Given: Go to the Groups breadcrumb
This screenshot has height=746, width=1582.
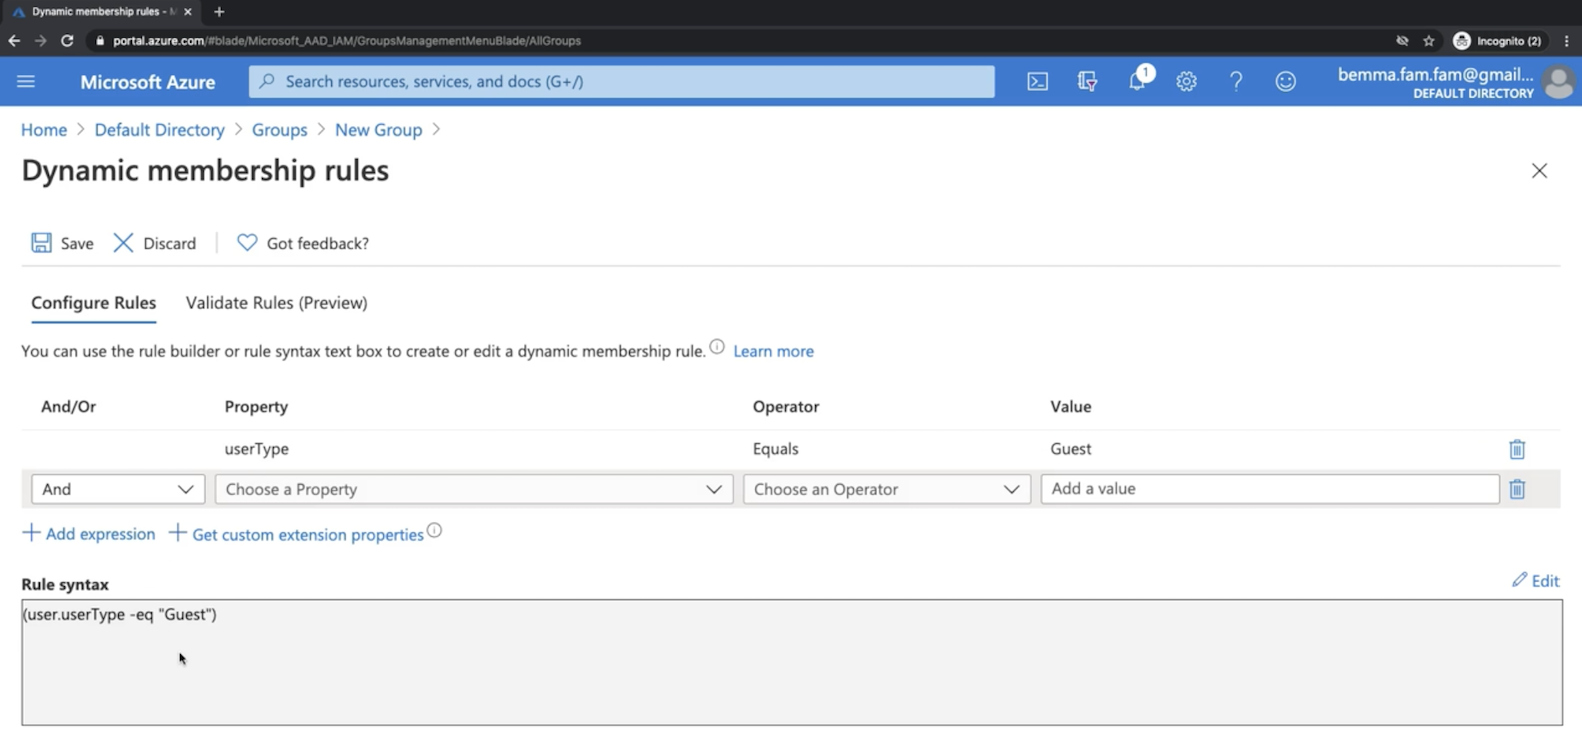Looking at the screenshot, I should 280,130.
